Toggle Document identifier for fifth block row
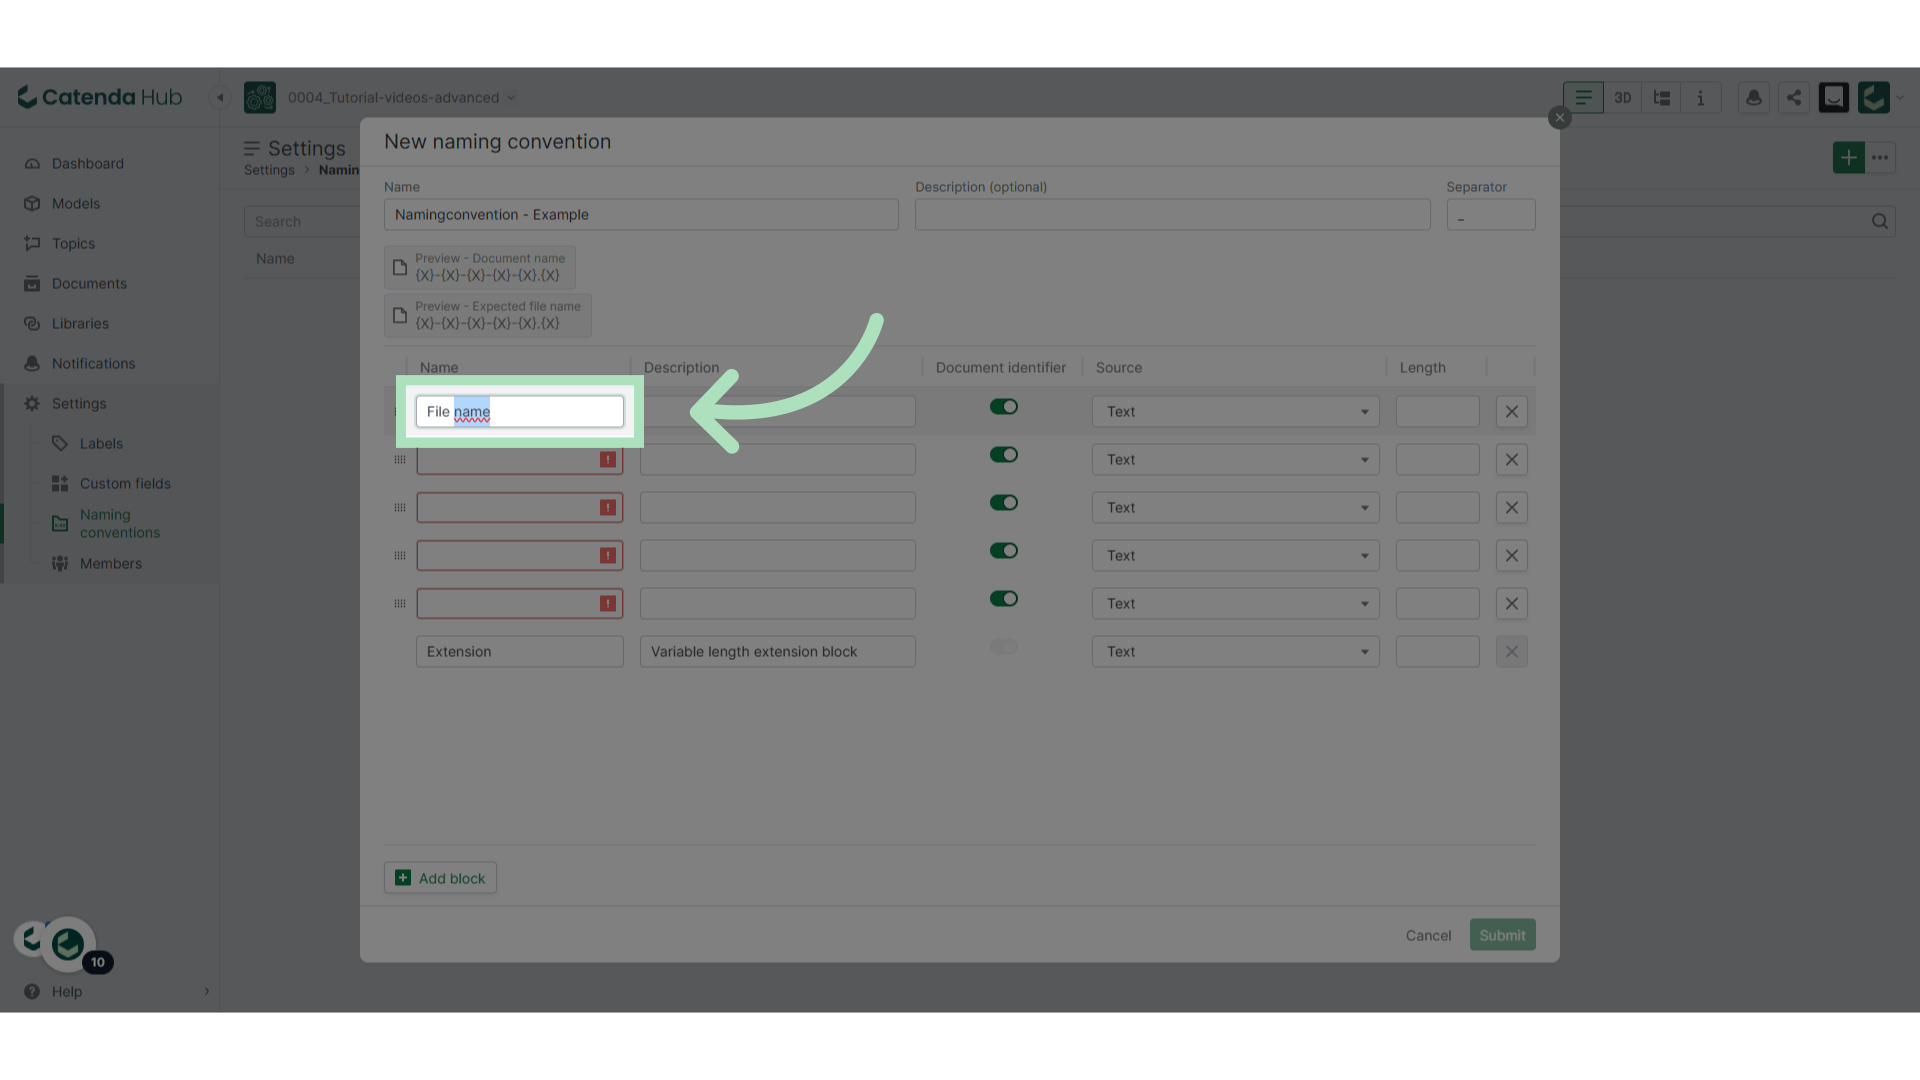Image resolution: width=1920 pixels, height=1080 pixels. pyautogui.click(x=1004, y=598)
